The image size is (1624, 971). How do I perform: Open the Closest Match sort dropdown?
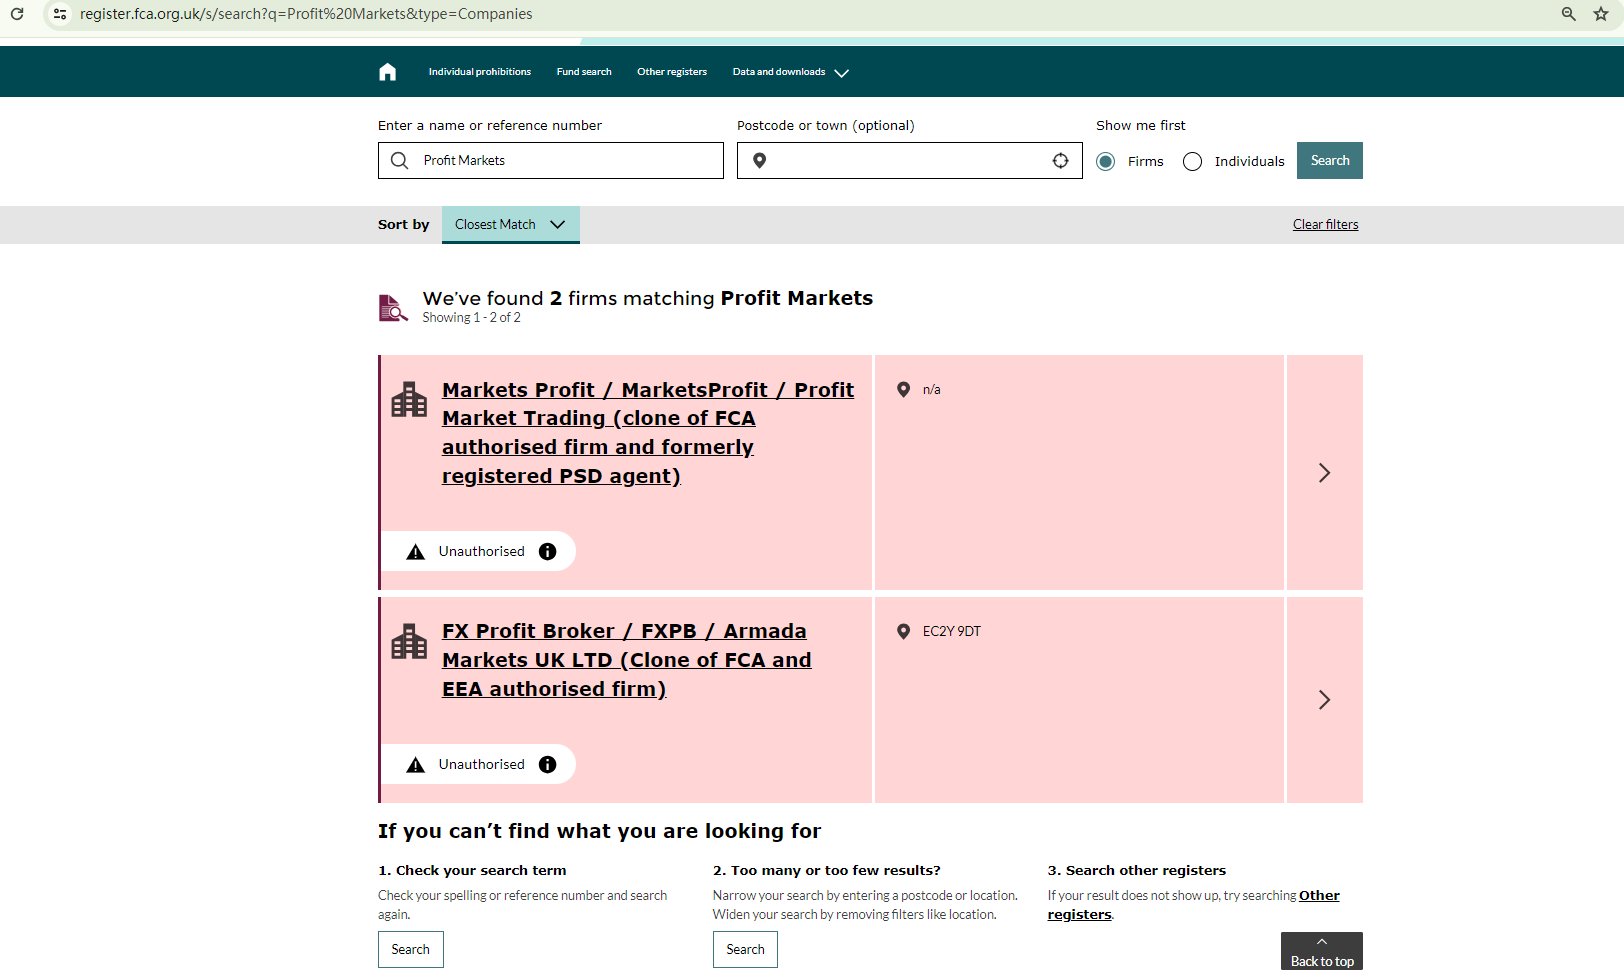(510, 225)
